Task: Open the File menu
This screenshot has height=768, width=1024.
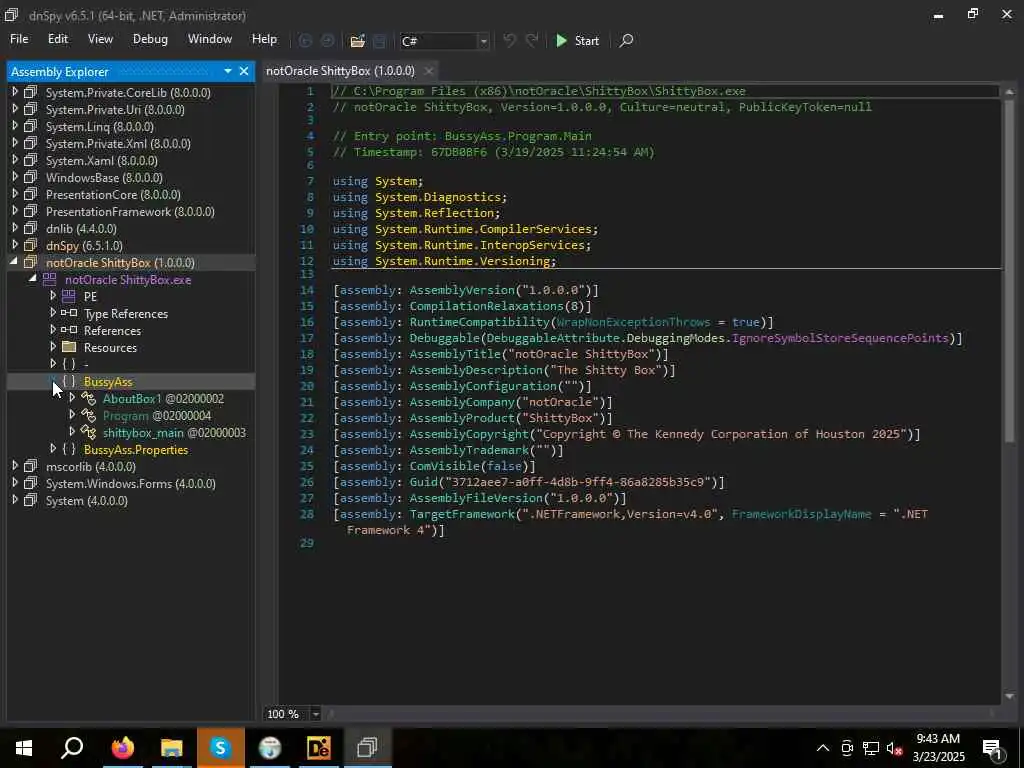Action: tap(19, 39)
